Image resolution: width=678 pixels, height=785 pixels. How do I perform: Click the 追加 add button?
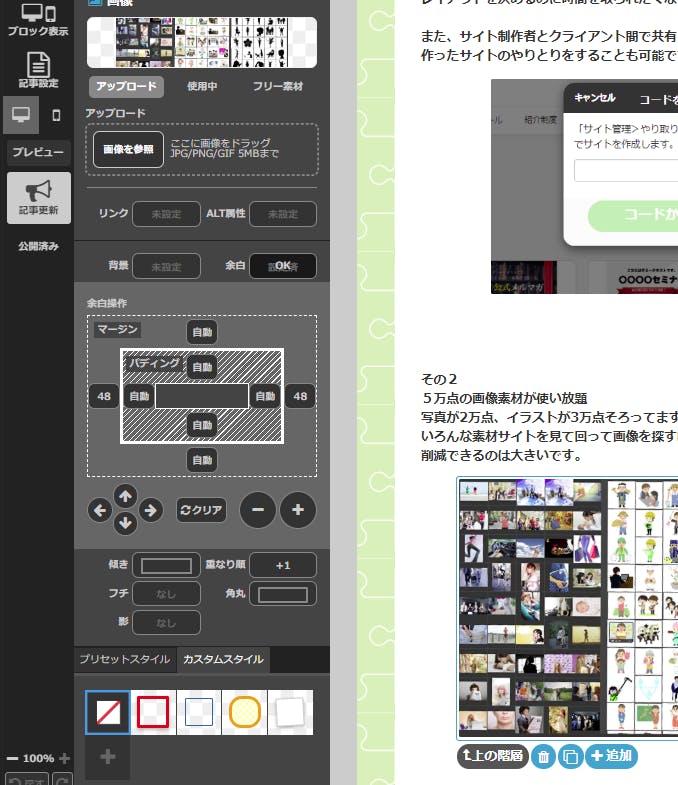click(611, 756)
